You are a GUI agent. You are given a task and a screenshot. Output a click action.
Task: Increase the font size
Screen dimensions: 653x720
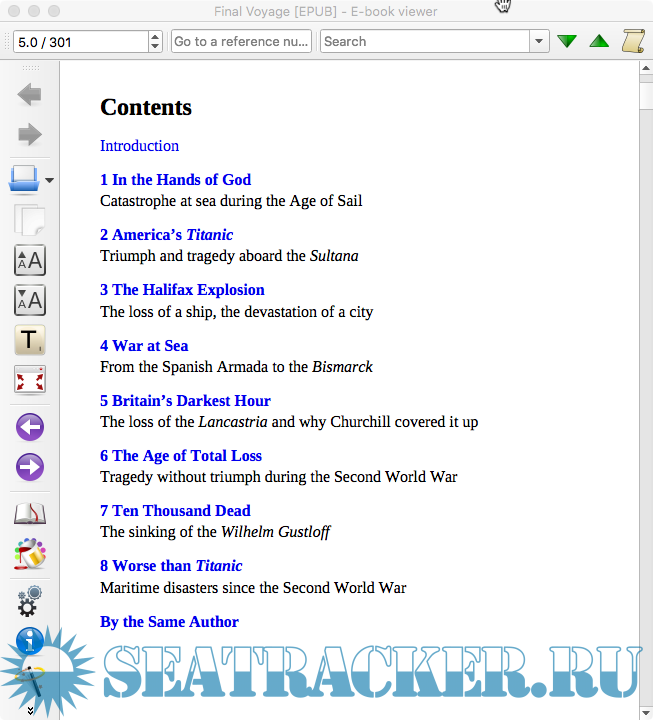pos(30,260)
